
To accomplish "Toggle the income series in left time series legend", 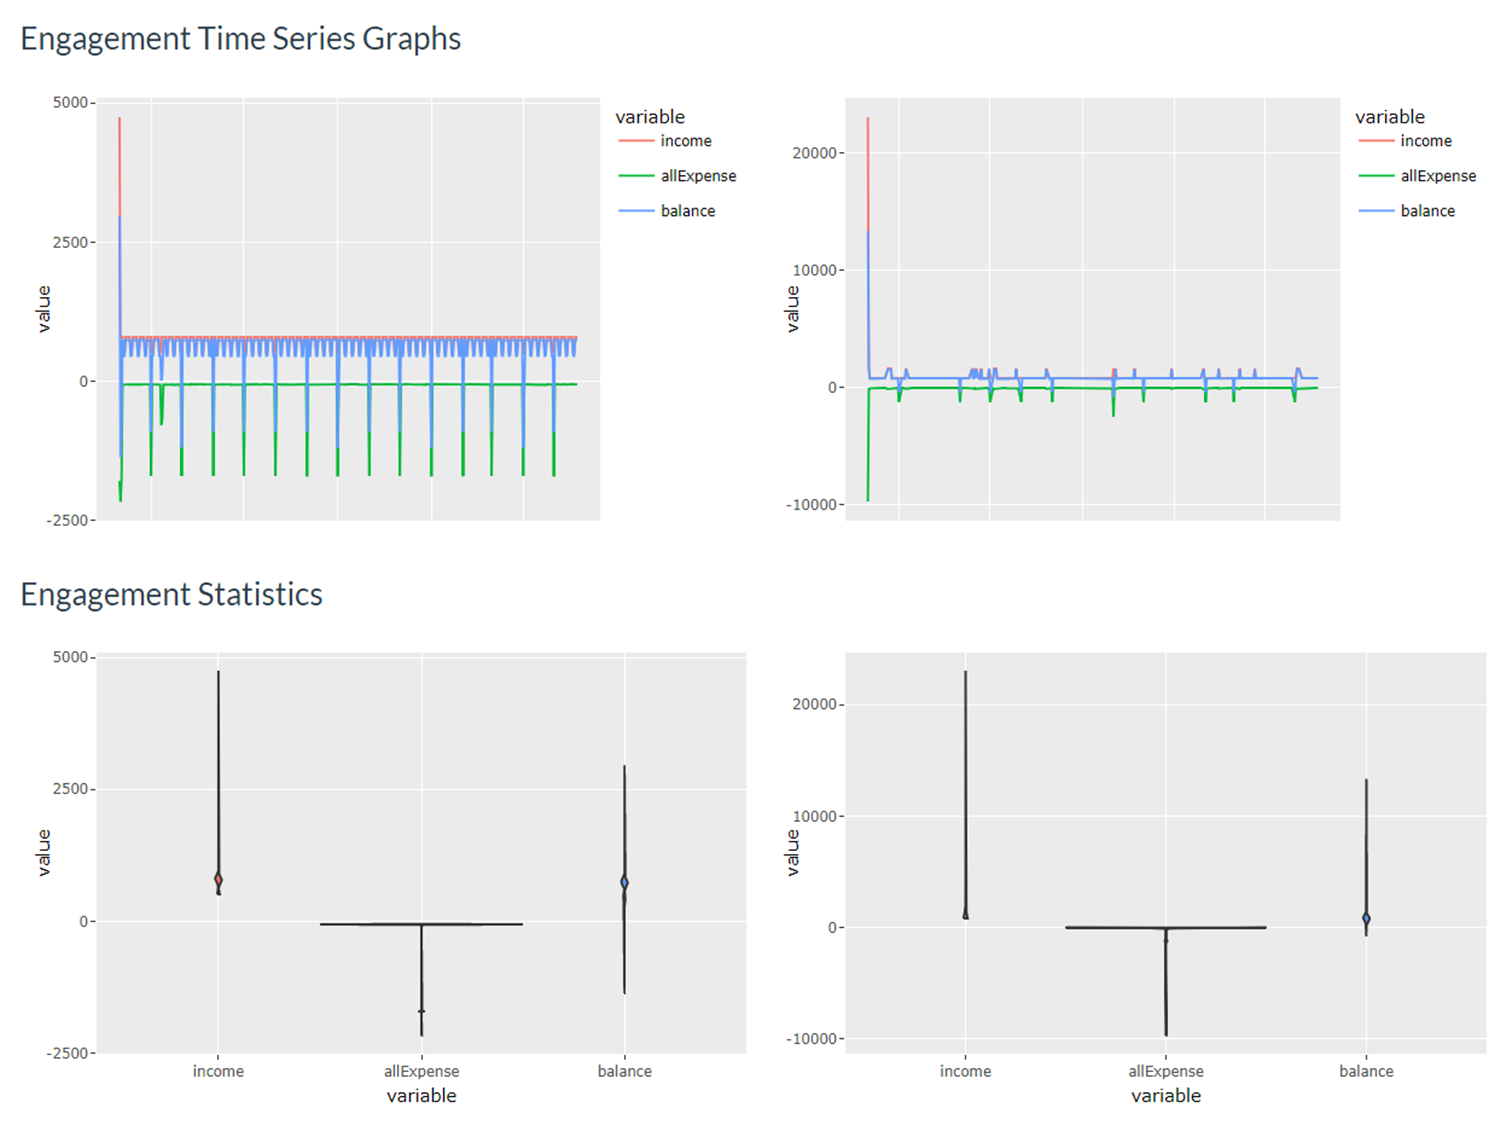I will point(685,141).
